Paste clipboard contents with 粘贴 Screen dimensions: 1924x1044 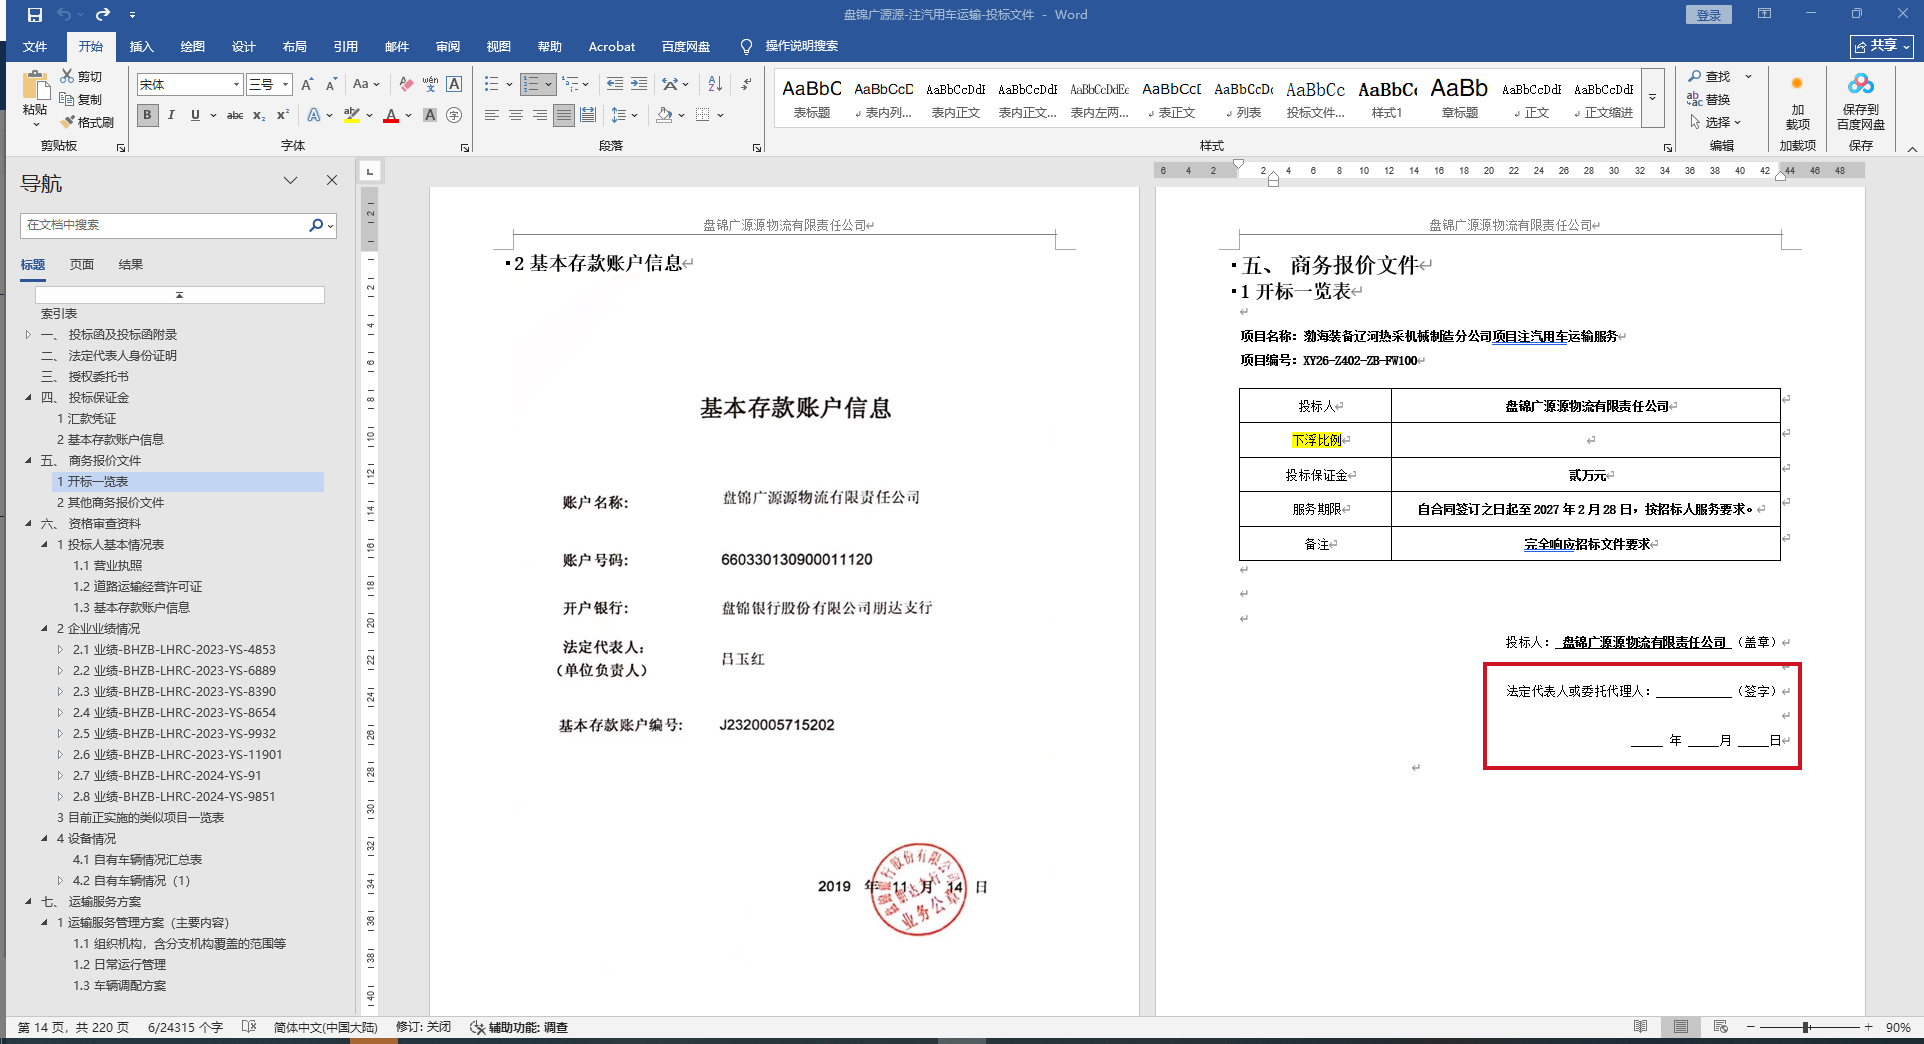point(35,98)
